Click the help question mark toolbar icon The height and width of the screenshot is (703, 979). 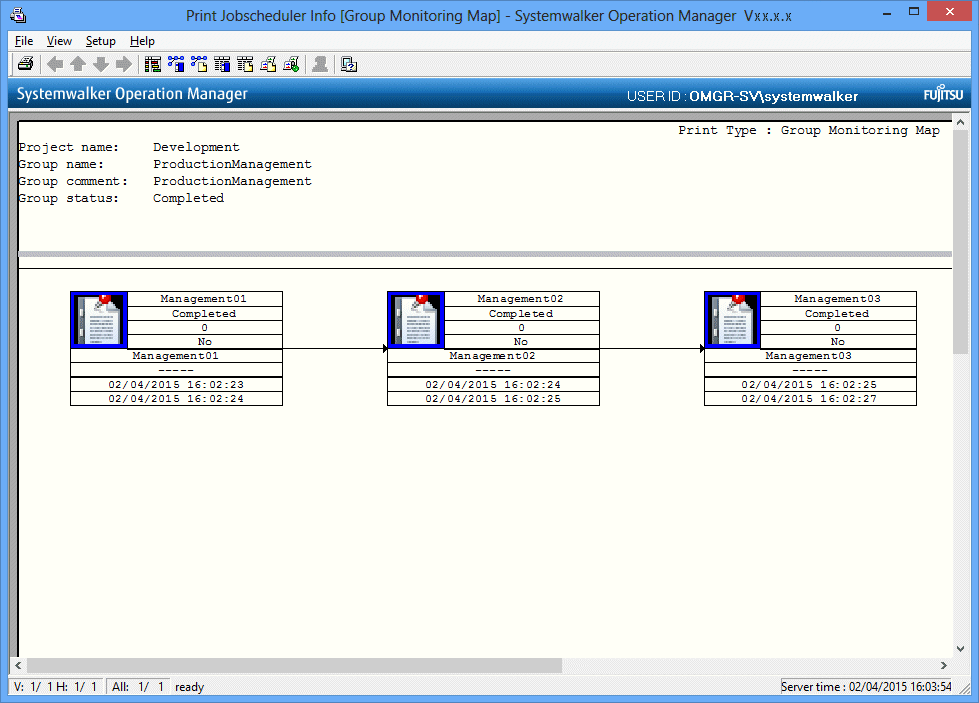(349, 65)
